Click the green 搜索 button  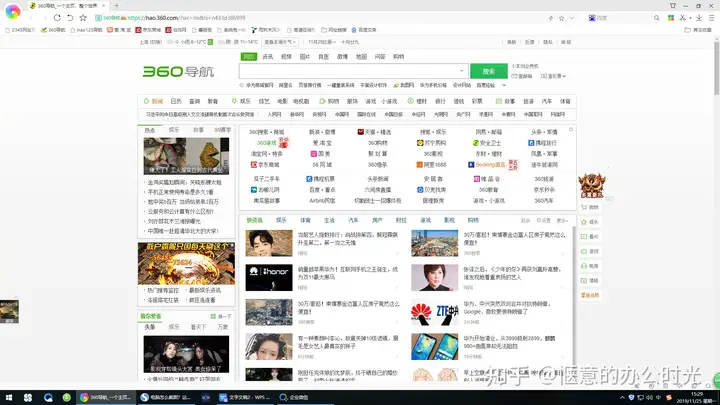489,71
